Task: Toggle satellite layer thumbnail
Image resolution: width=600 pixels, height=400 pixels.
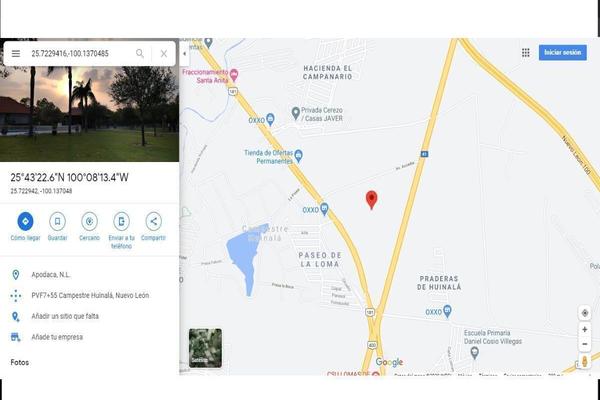Action: coord(205,348)
